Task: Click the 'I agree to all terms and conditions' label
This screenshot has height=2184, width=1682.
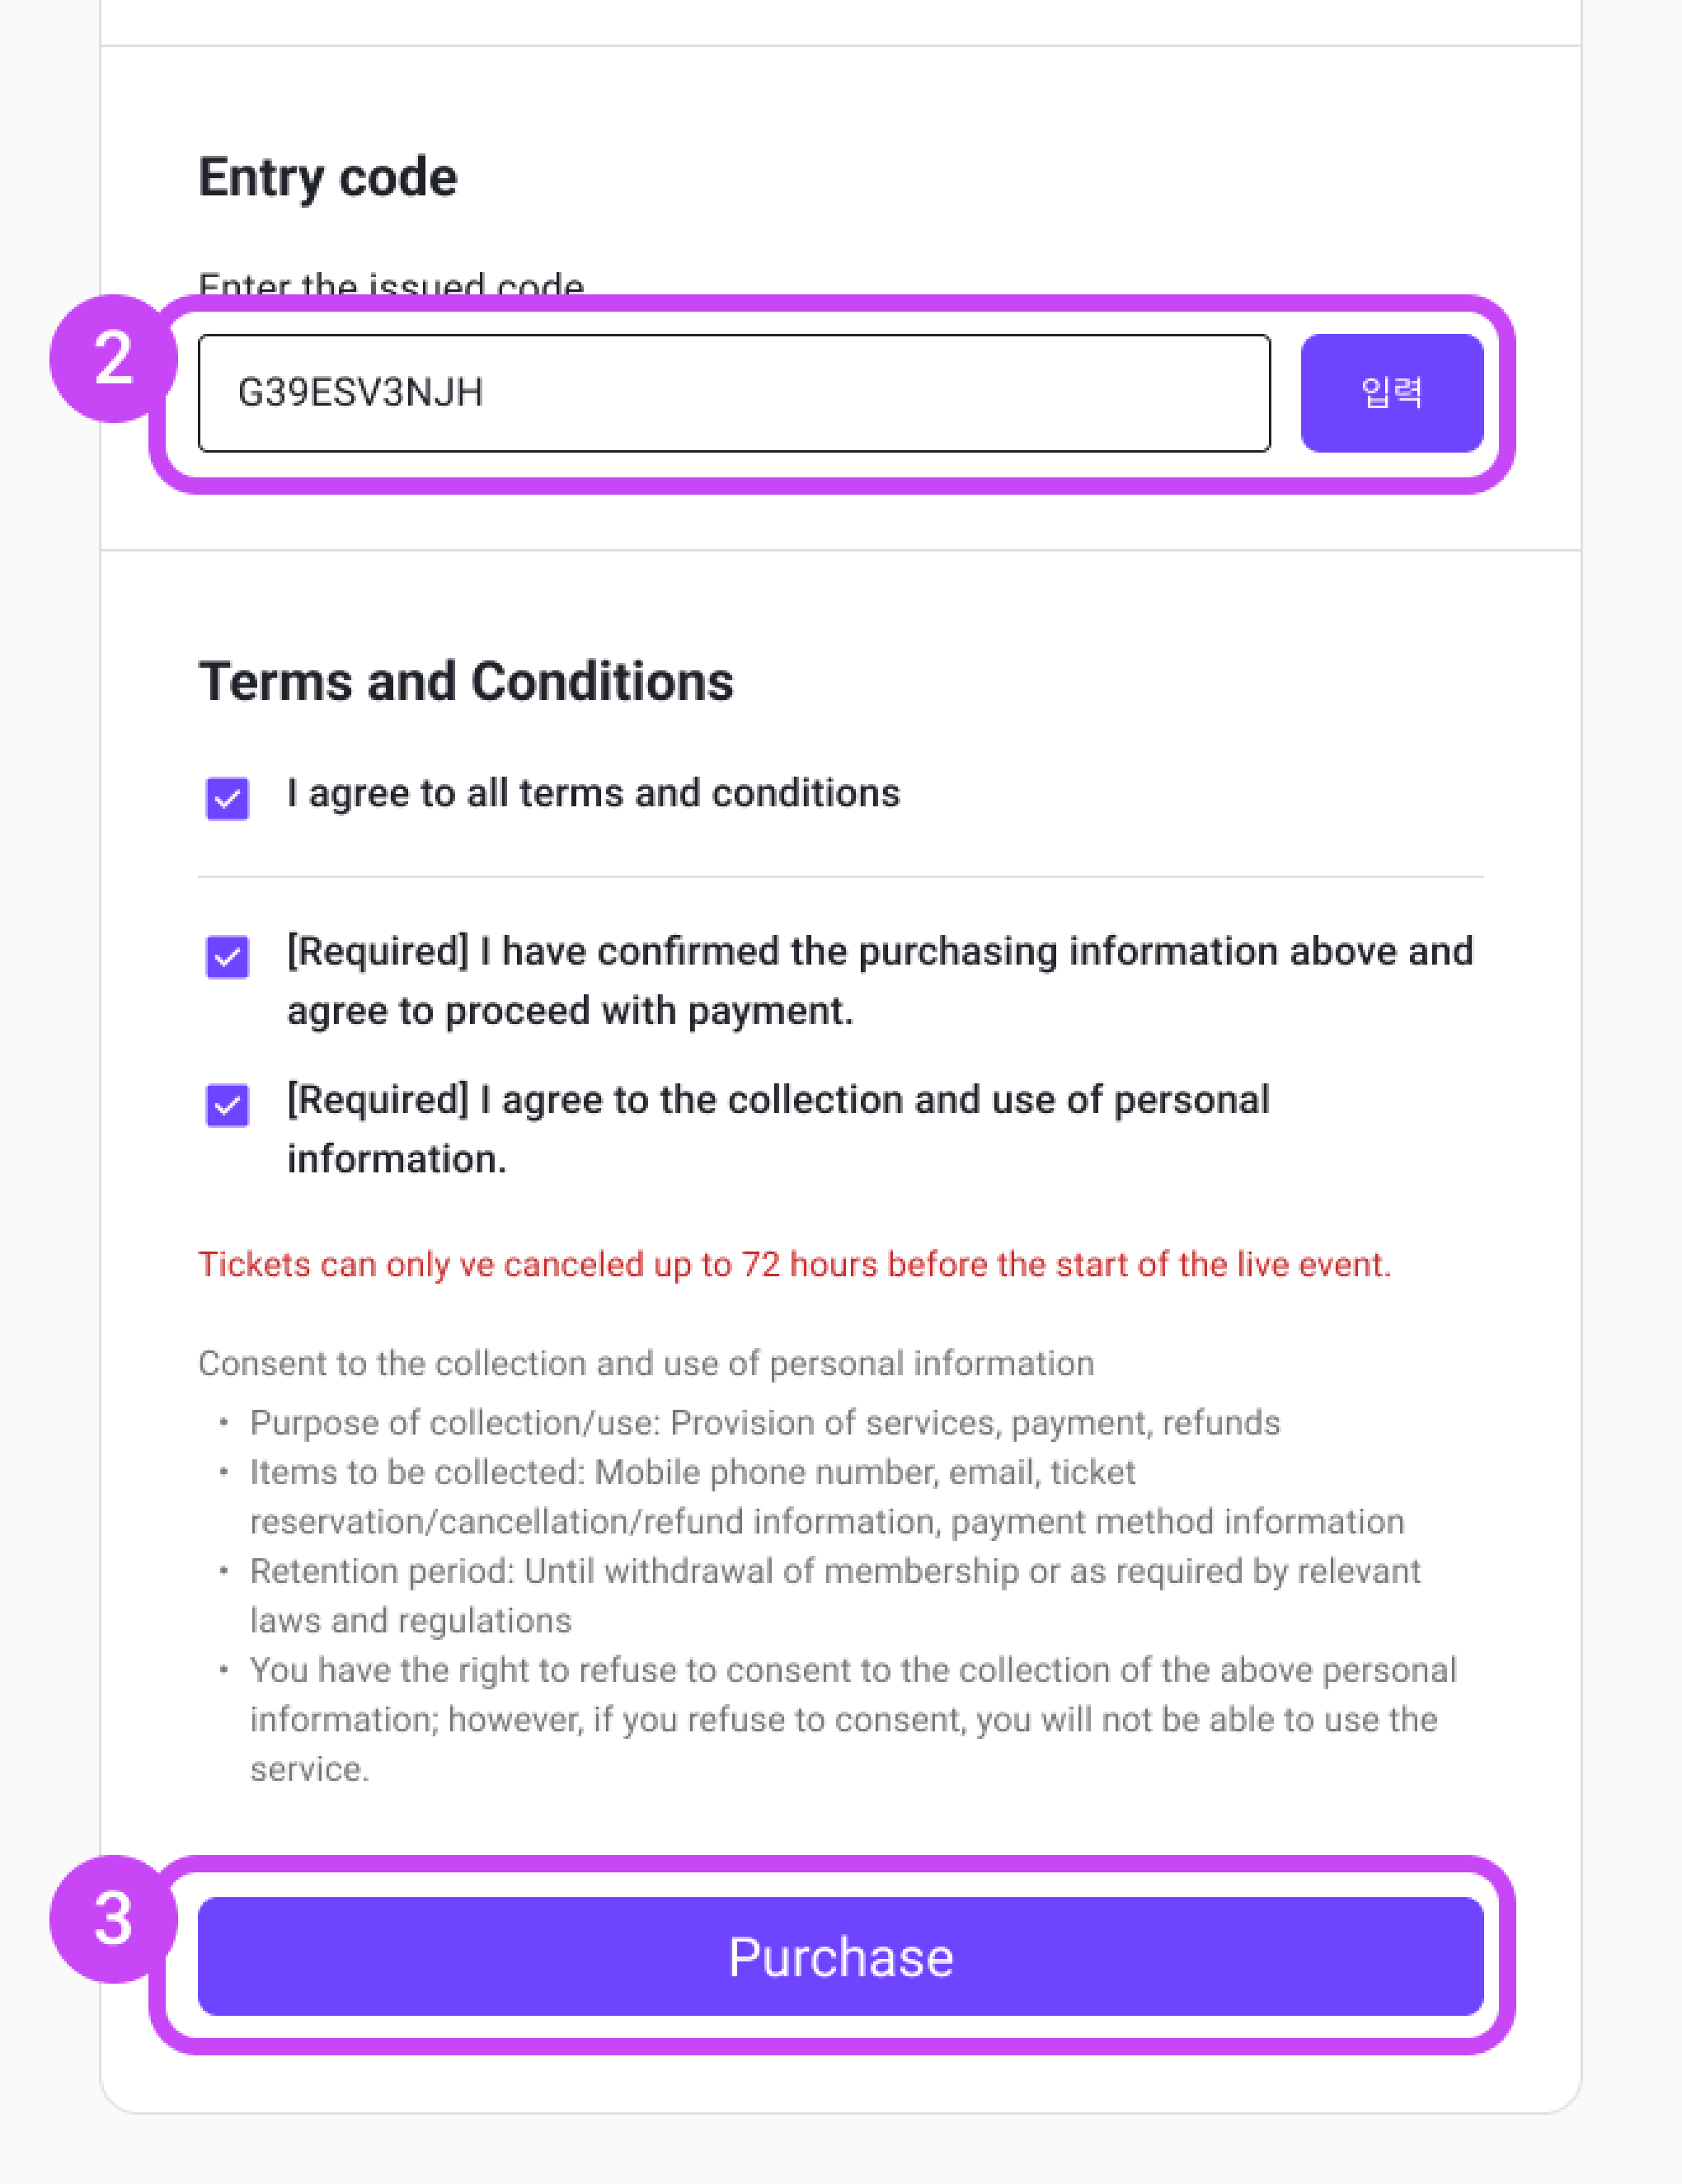Action: point(593,793)
